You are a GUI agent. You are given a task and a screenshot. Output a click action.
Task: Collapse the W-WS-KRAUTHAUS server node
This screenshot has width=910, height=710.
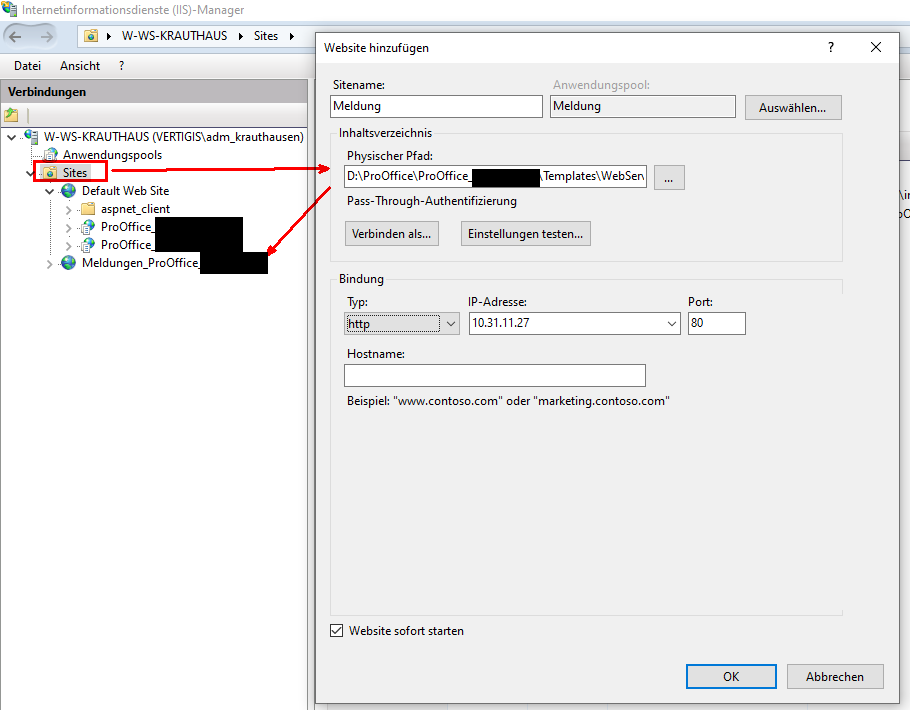pyautogui.click(x=12, y=137)
